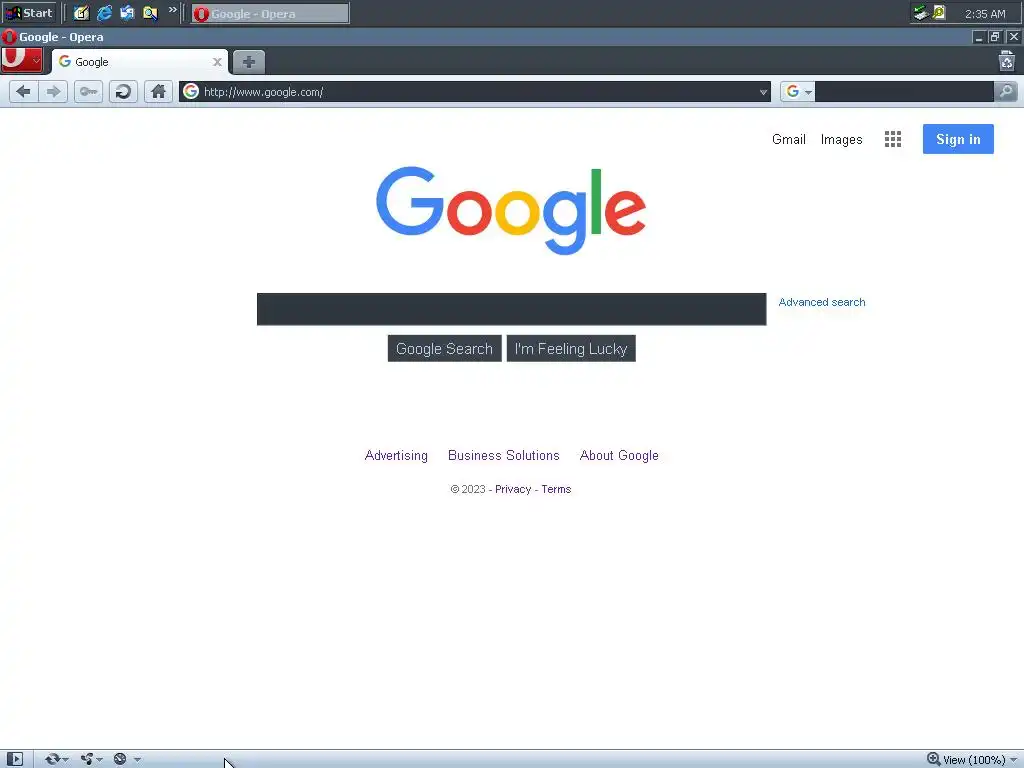Click the Google favicon in the address bar
Viewport: 1024px width, 768px height.
coord(191,91)
